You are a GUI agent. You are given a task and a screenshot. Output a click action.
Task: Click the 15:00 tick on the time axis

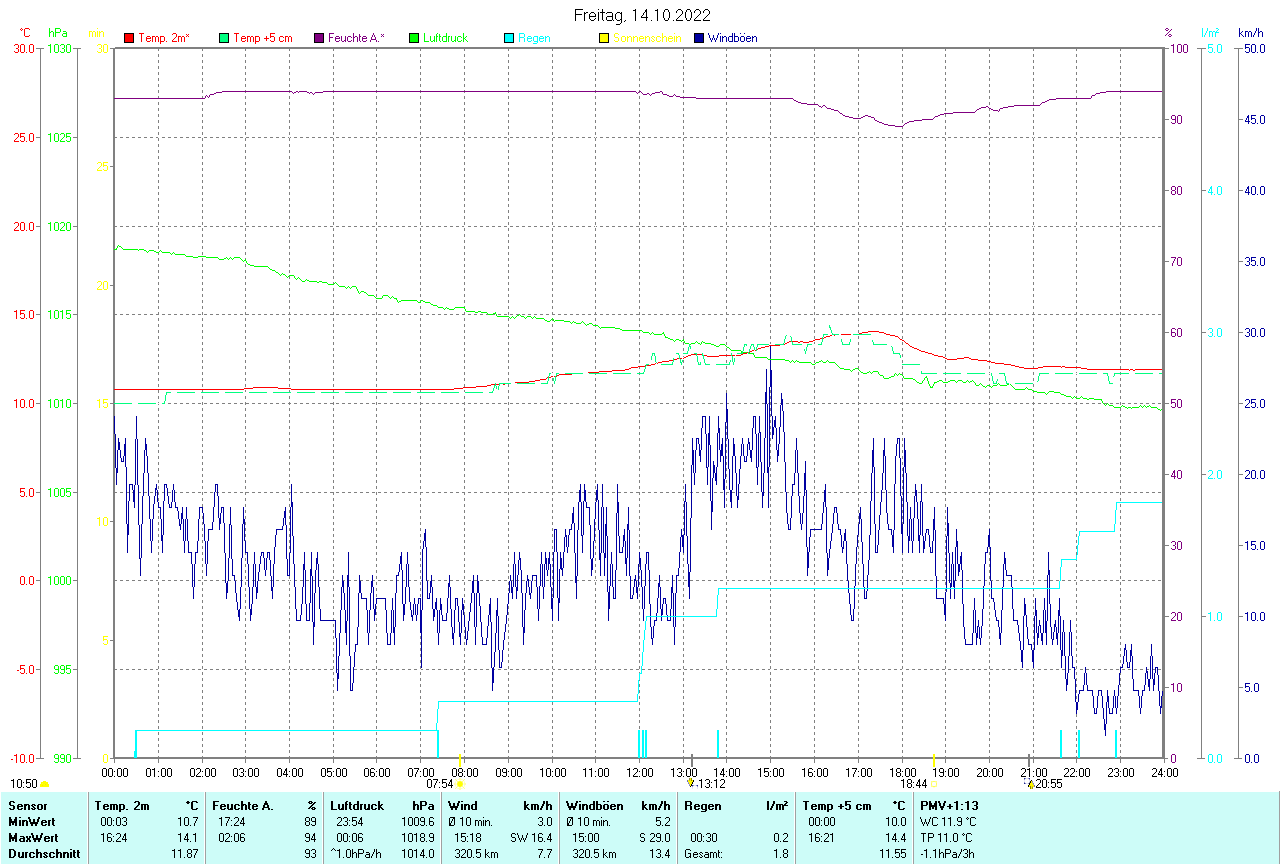[770, 772]
